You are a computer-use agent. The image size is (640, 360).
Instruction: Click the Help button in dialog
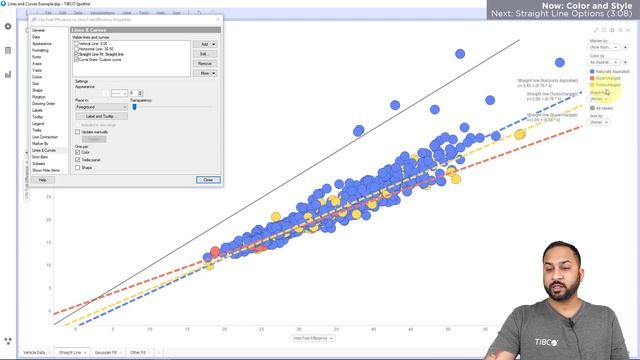pos(42,180)
